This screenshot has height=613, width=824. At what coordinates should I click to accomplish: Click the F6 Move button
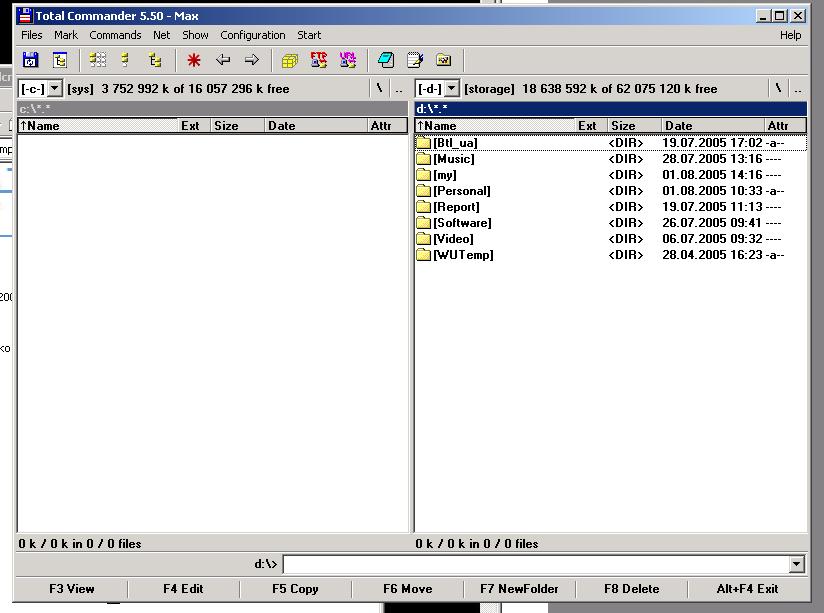[407, 589]
